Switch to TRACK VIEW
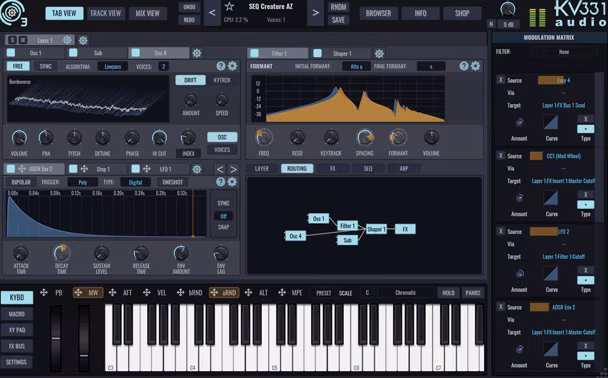Viewport: 608px width, 378px height. (x=105, y=13)
